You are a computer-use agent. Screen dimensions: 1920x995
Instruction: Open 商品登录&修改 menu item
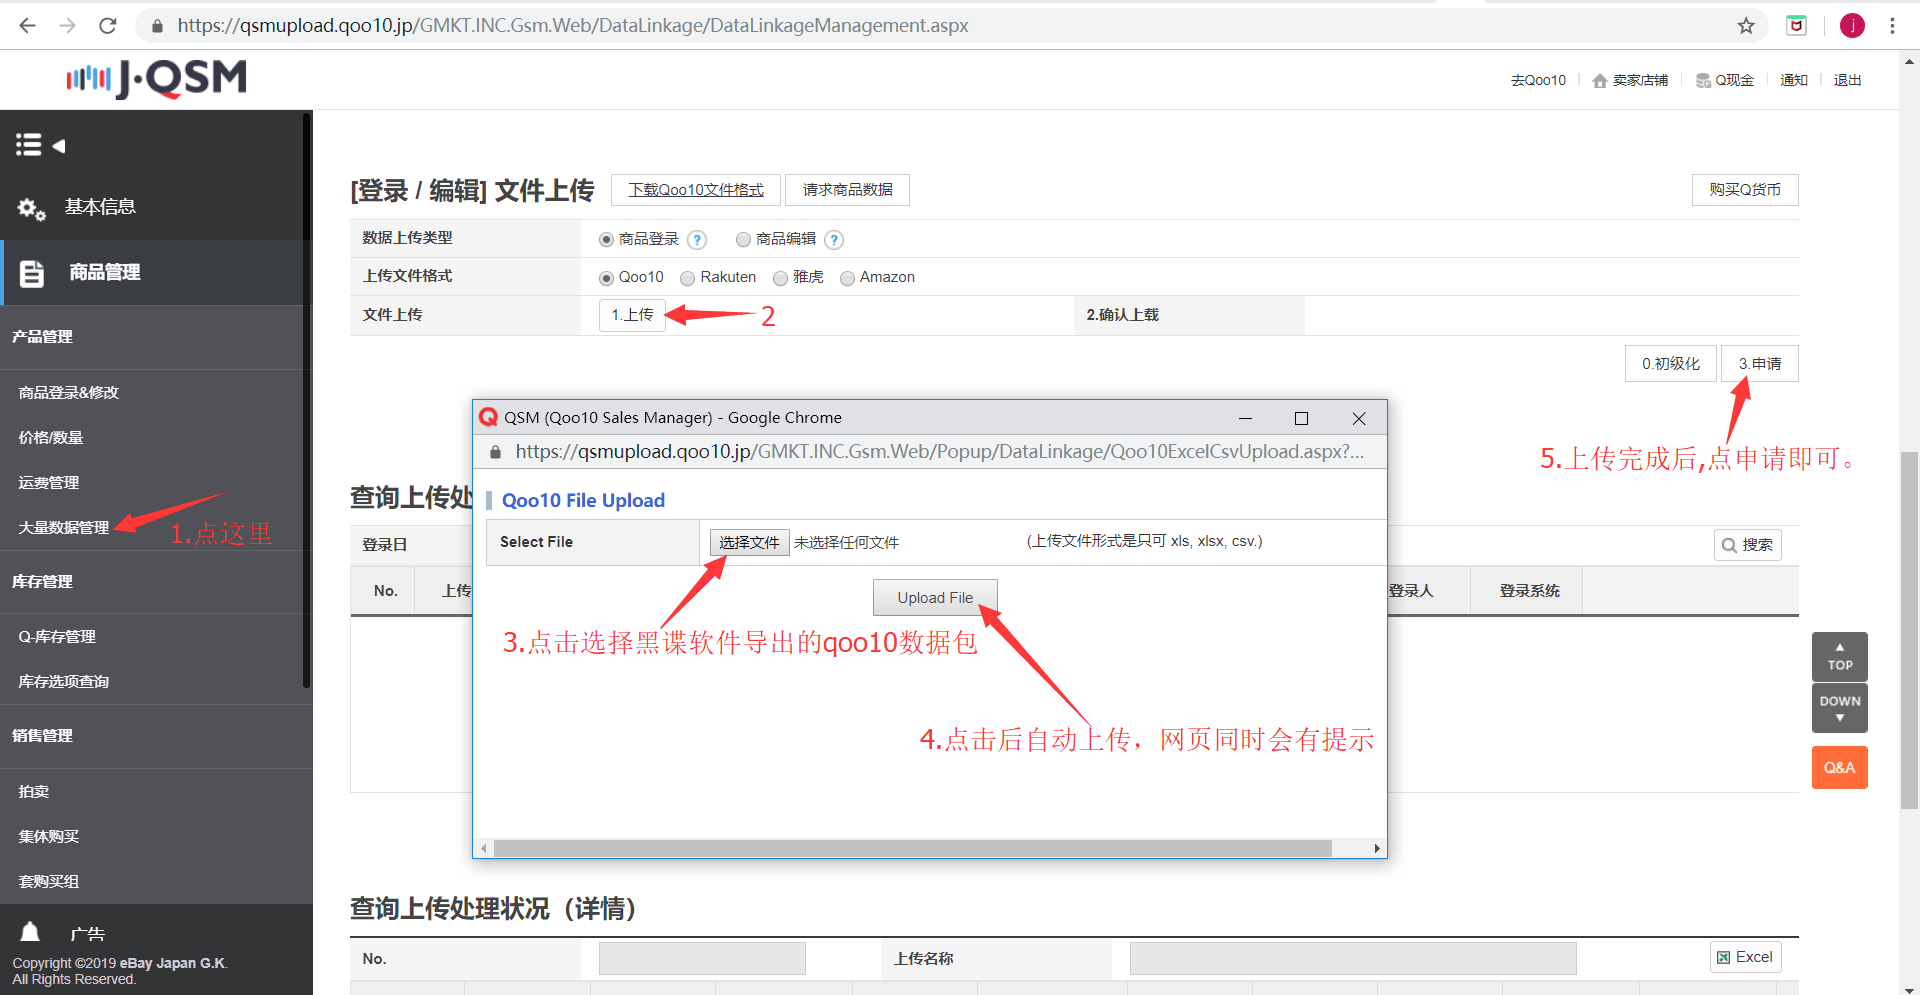pos(68,392)
